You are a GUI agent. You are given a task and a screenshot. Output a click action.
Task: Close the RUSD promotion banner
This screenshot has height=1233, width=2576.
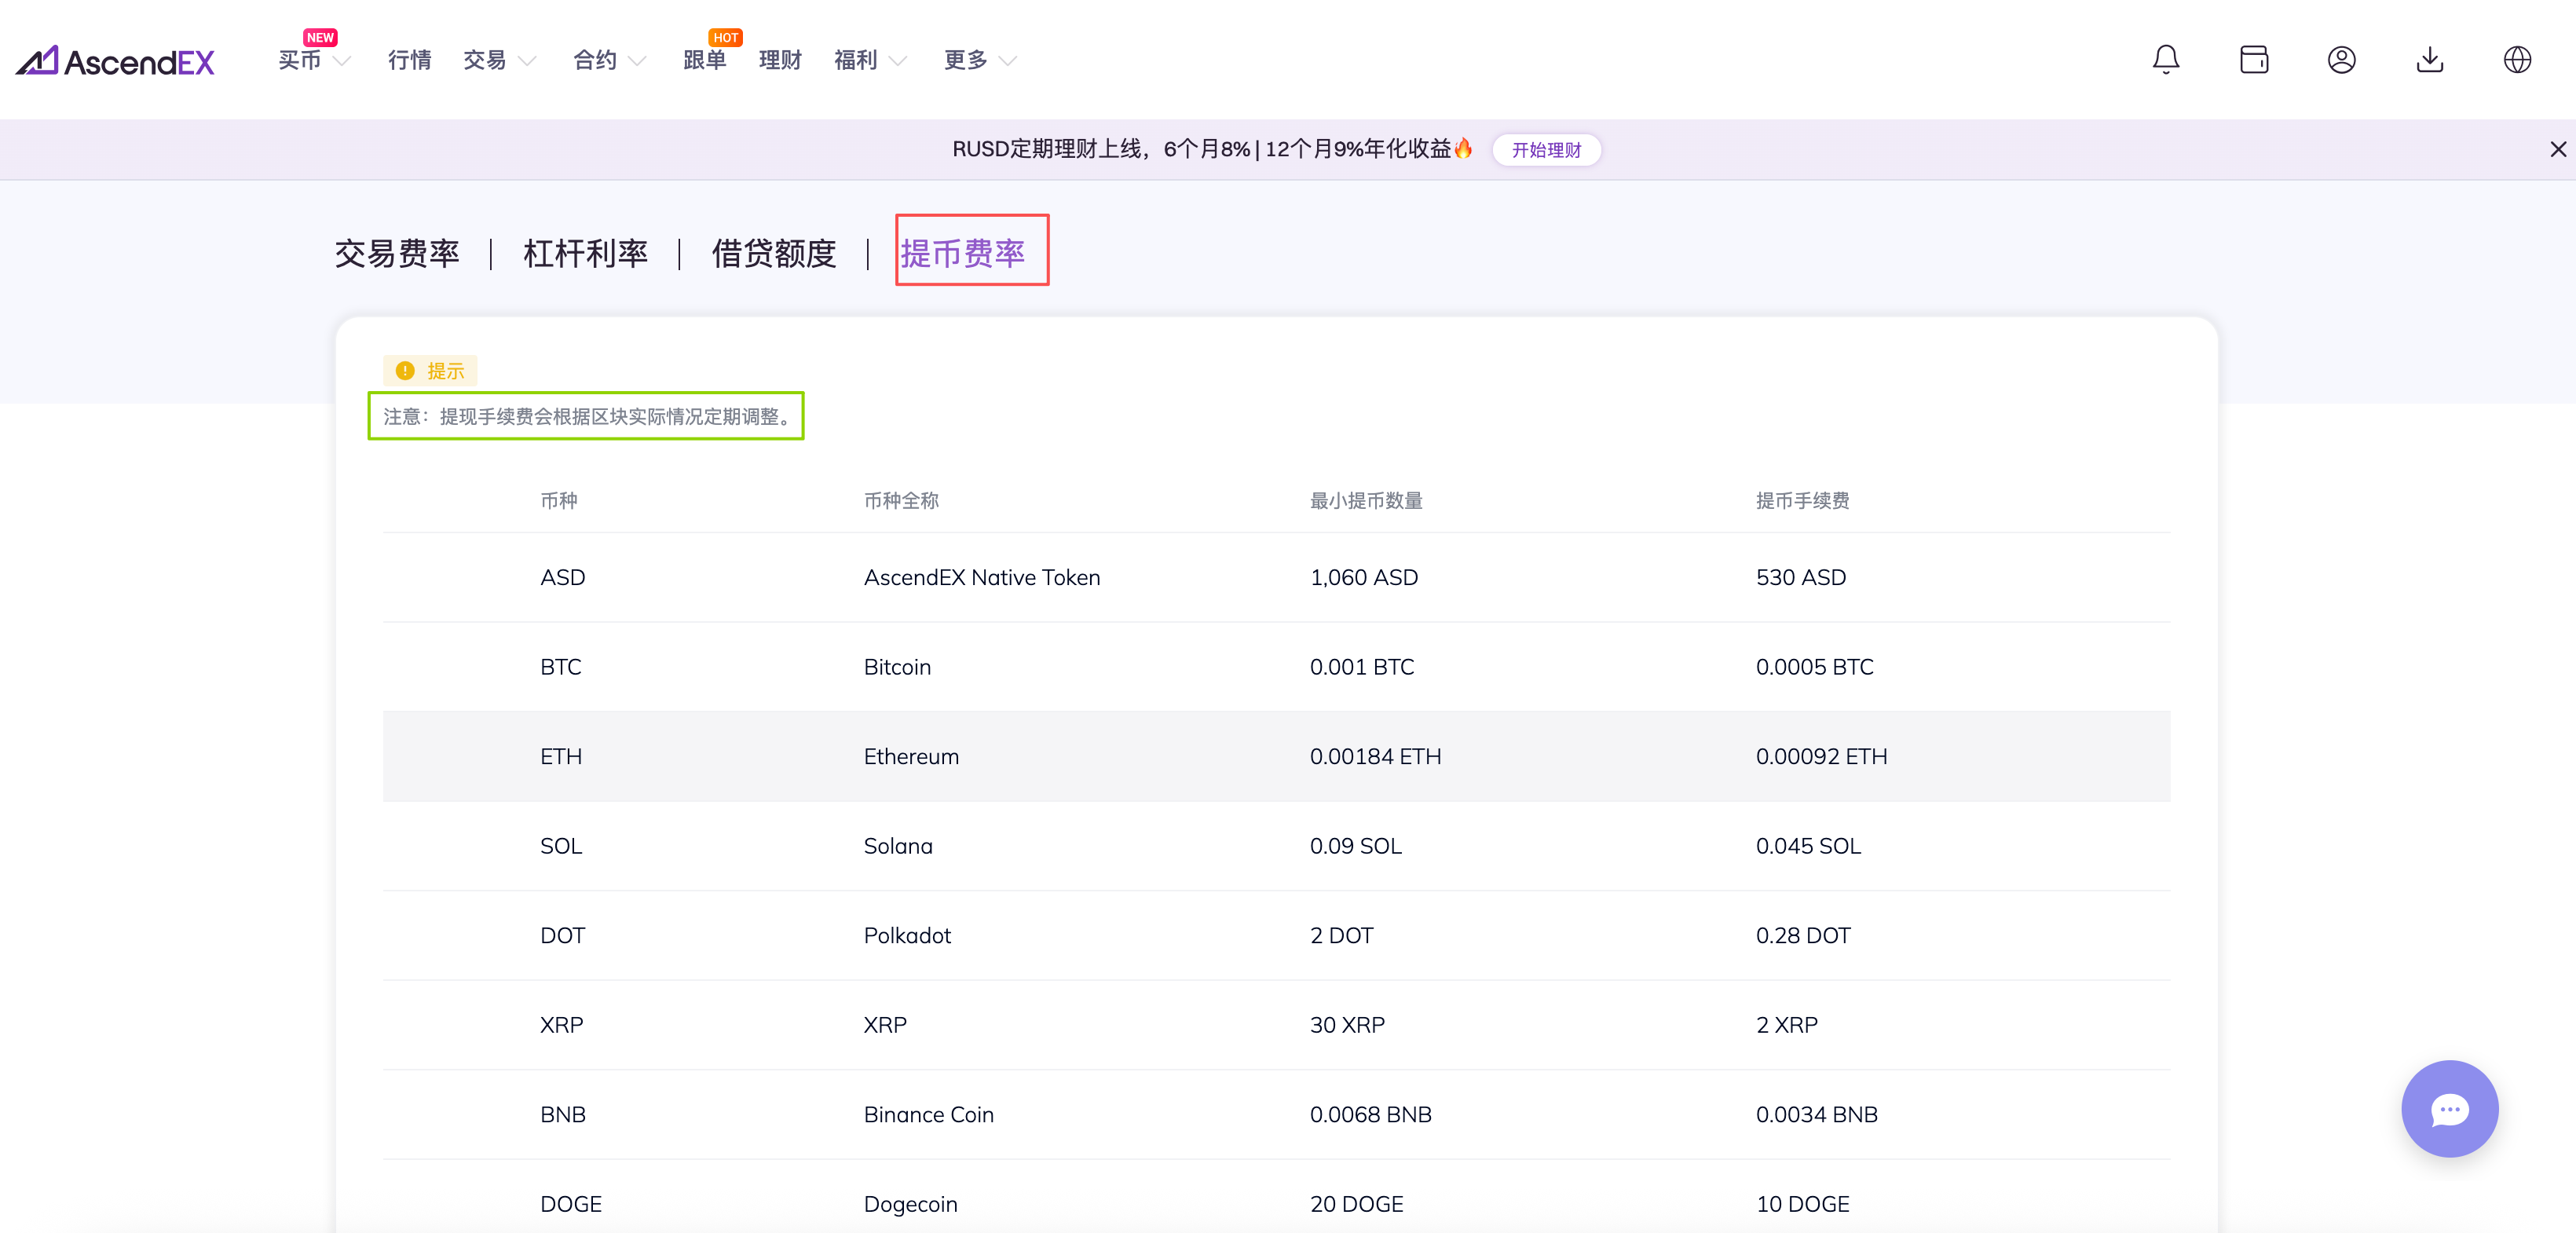2557,149
